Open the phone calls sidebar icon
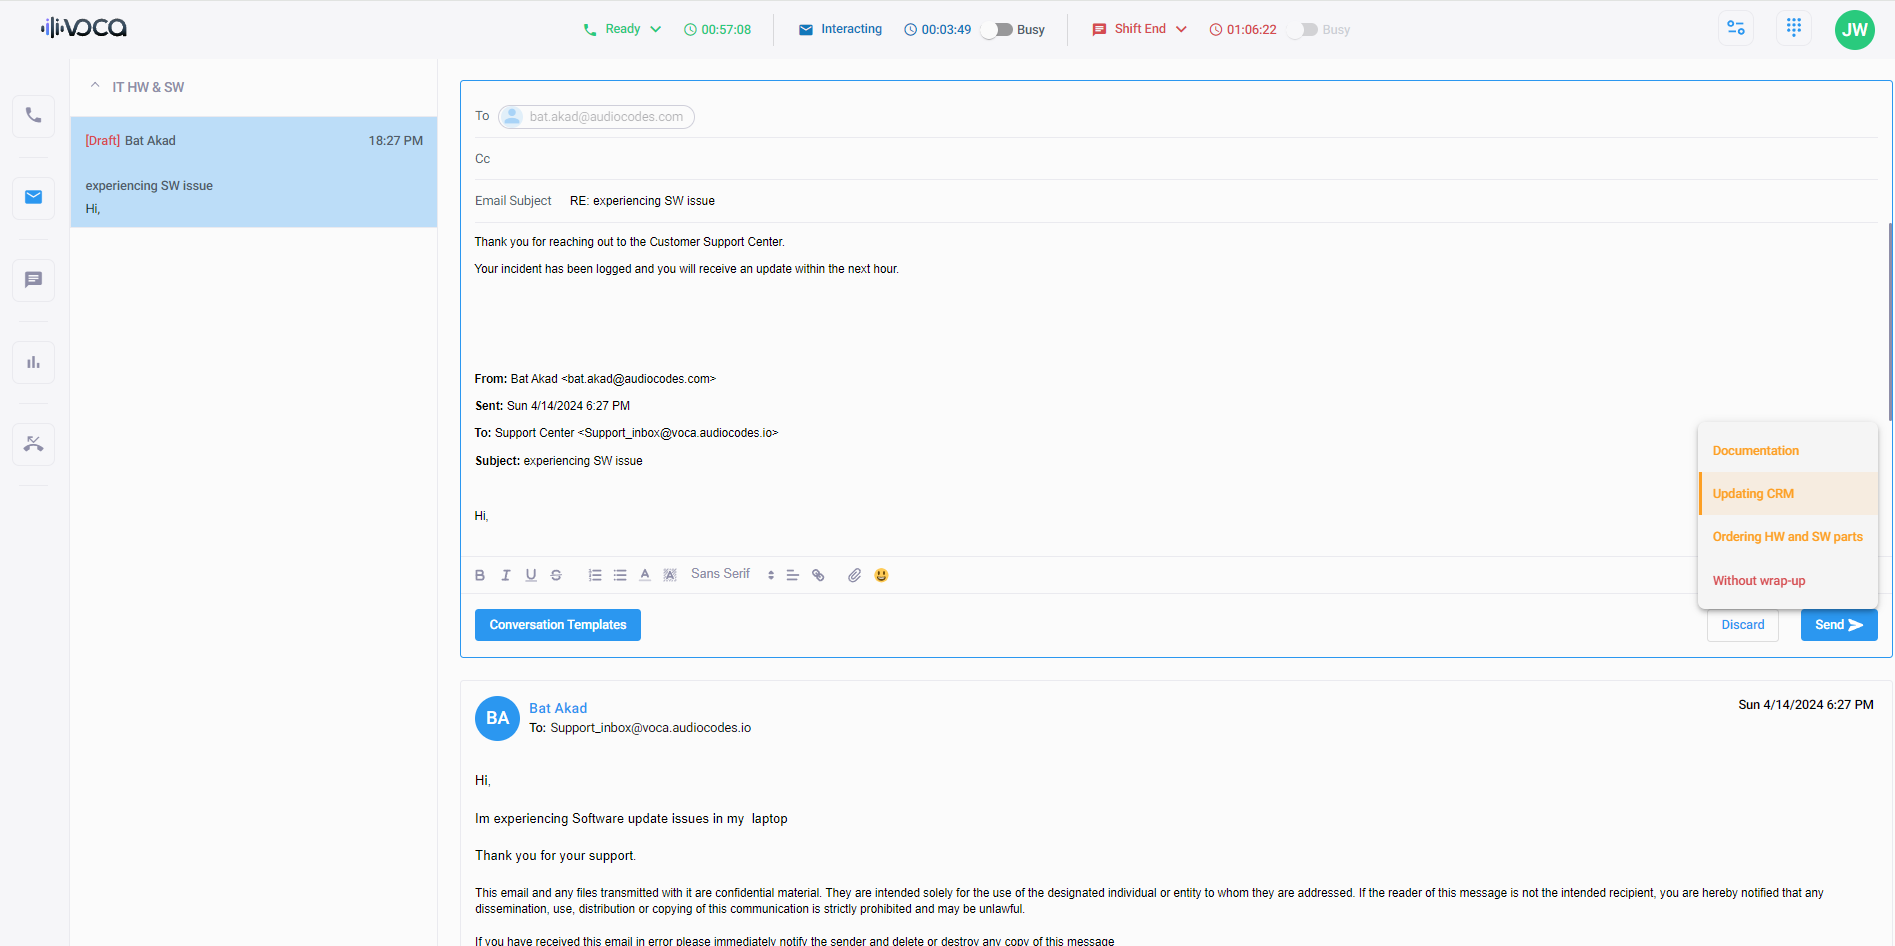This screenshot has width=1895, height=946. 33,115
